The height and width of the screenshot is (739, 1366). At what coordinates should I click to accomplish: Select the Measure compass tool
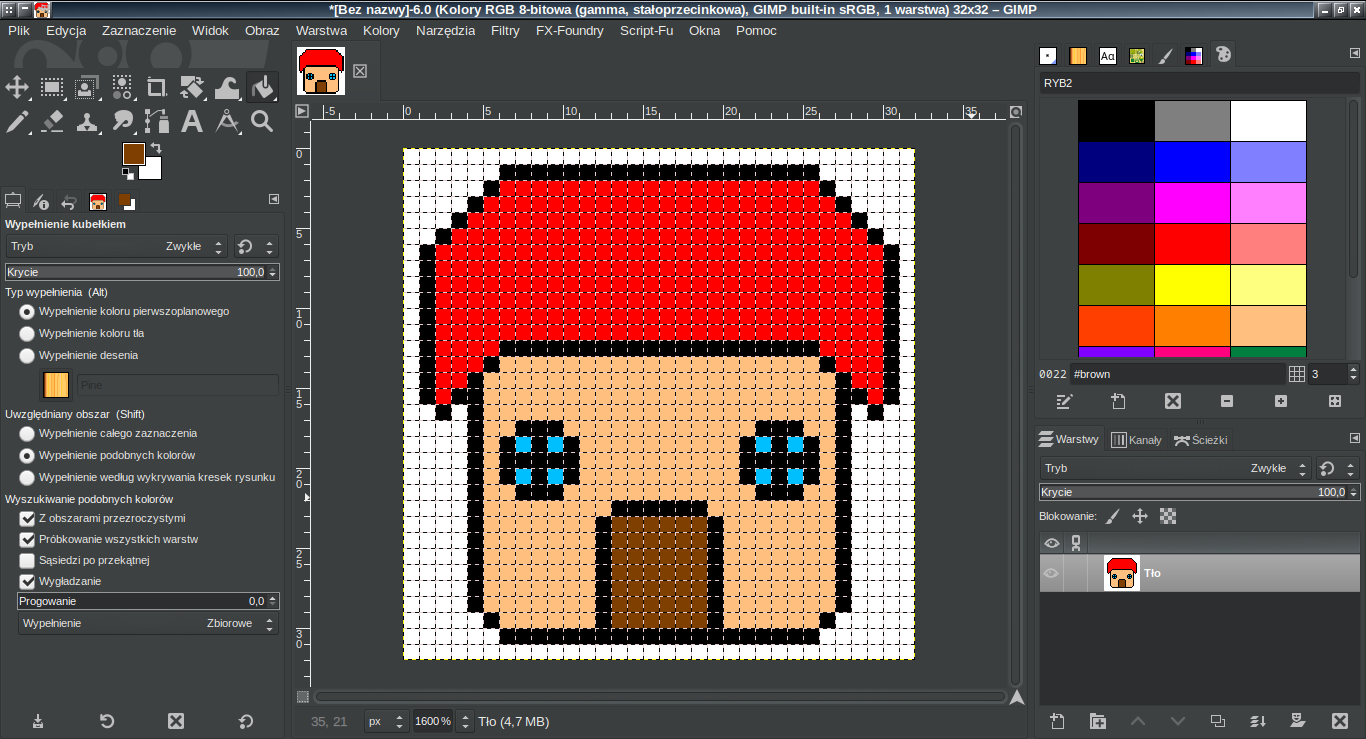(x=227, y=122)
